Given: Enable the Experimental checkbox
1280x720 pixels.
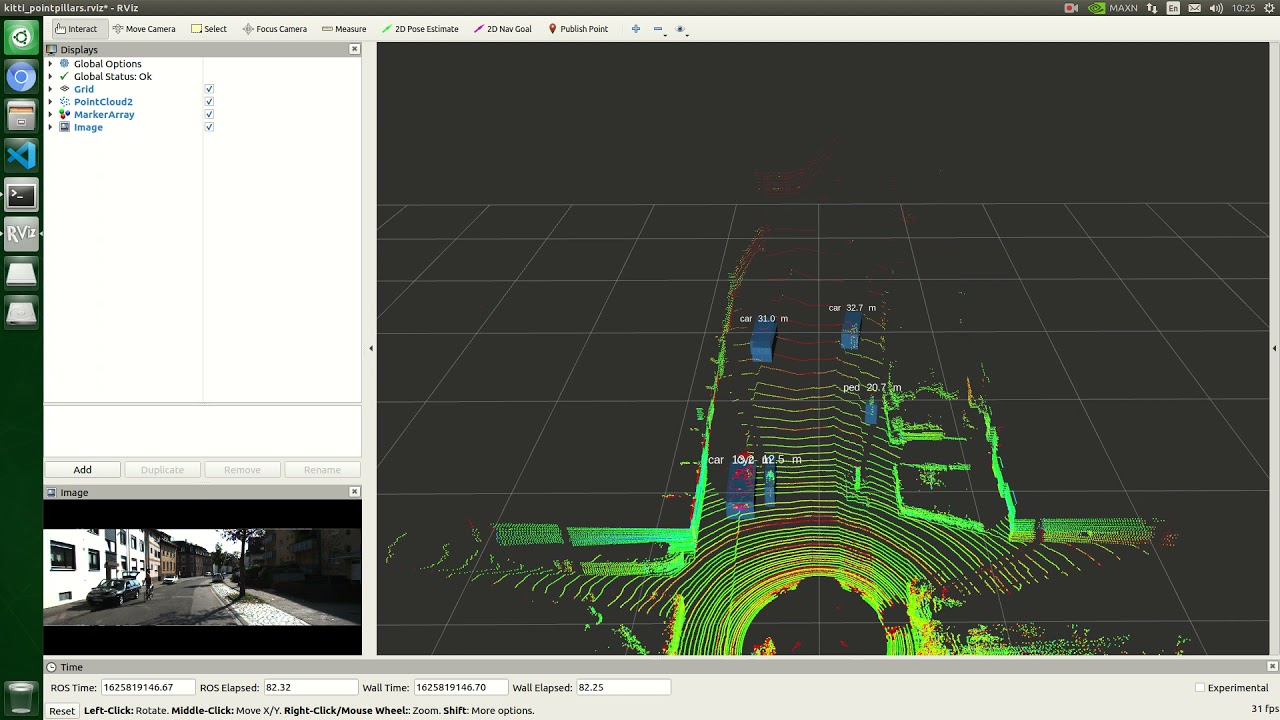Looking at the screenshot, I should click(1200, 688).
